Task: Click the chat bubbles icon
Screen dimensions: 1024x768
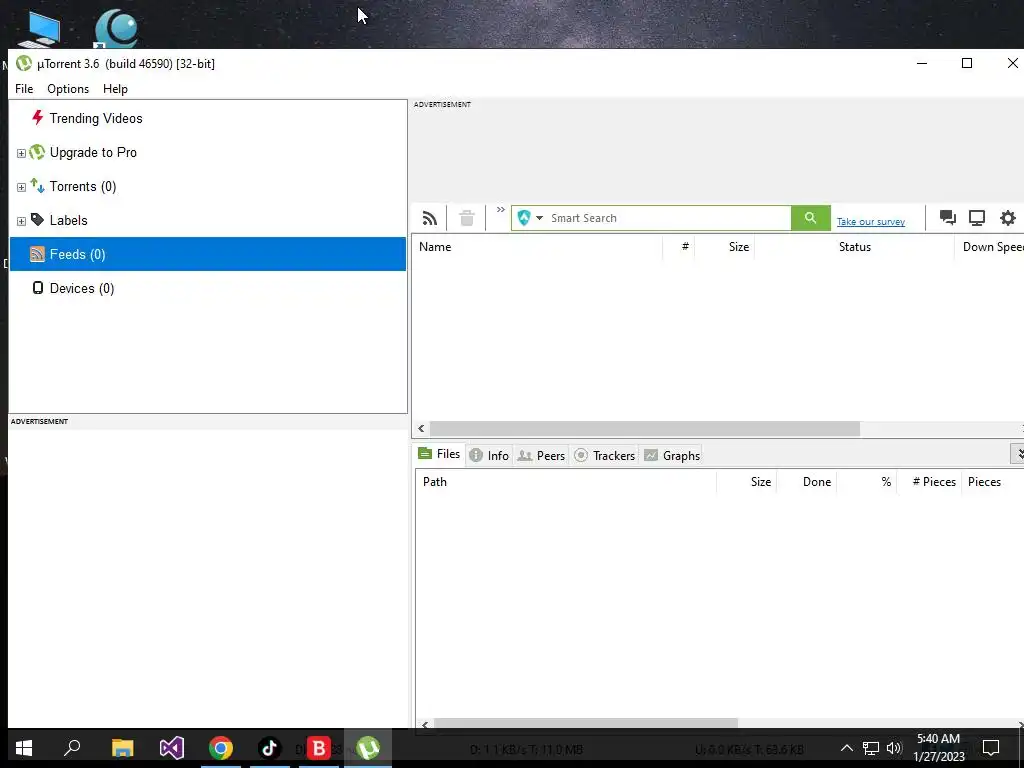Action: [x=948, y=217]
